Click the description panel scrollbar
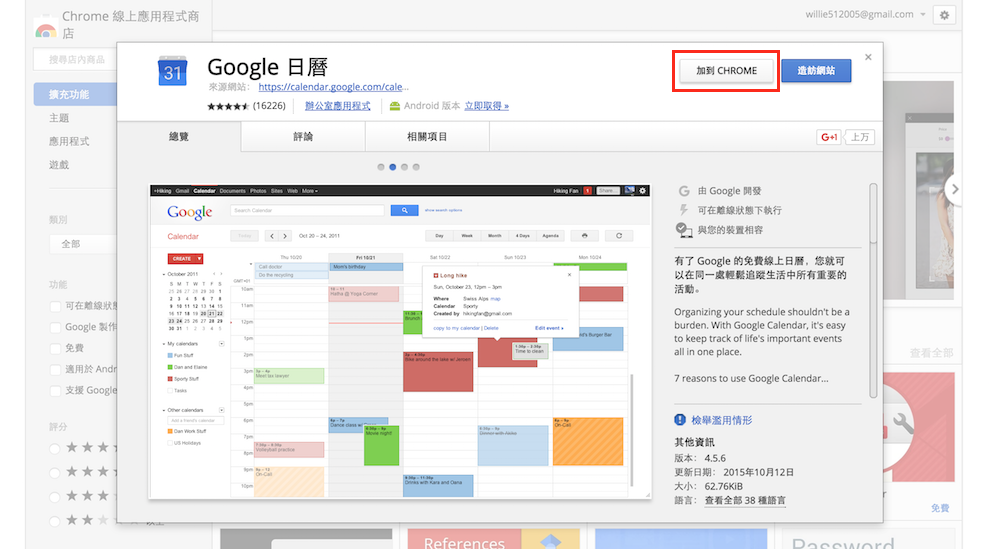1000x549 pixels. tap(873, 291)
